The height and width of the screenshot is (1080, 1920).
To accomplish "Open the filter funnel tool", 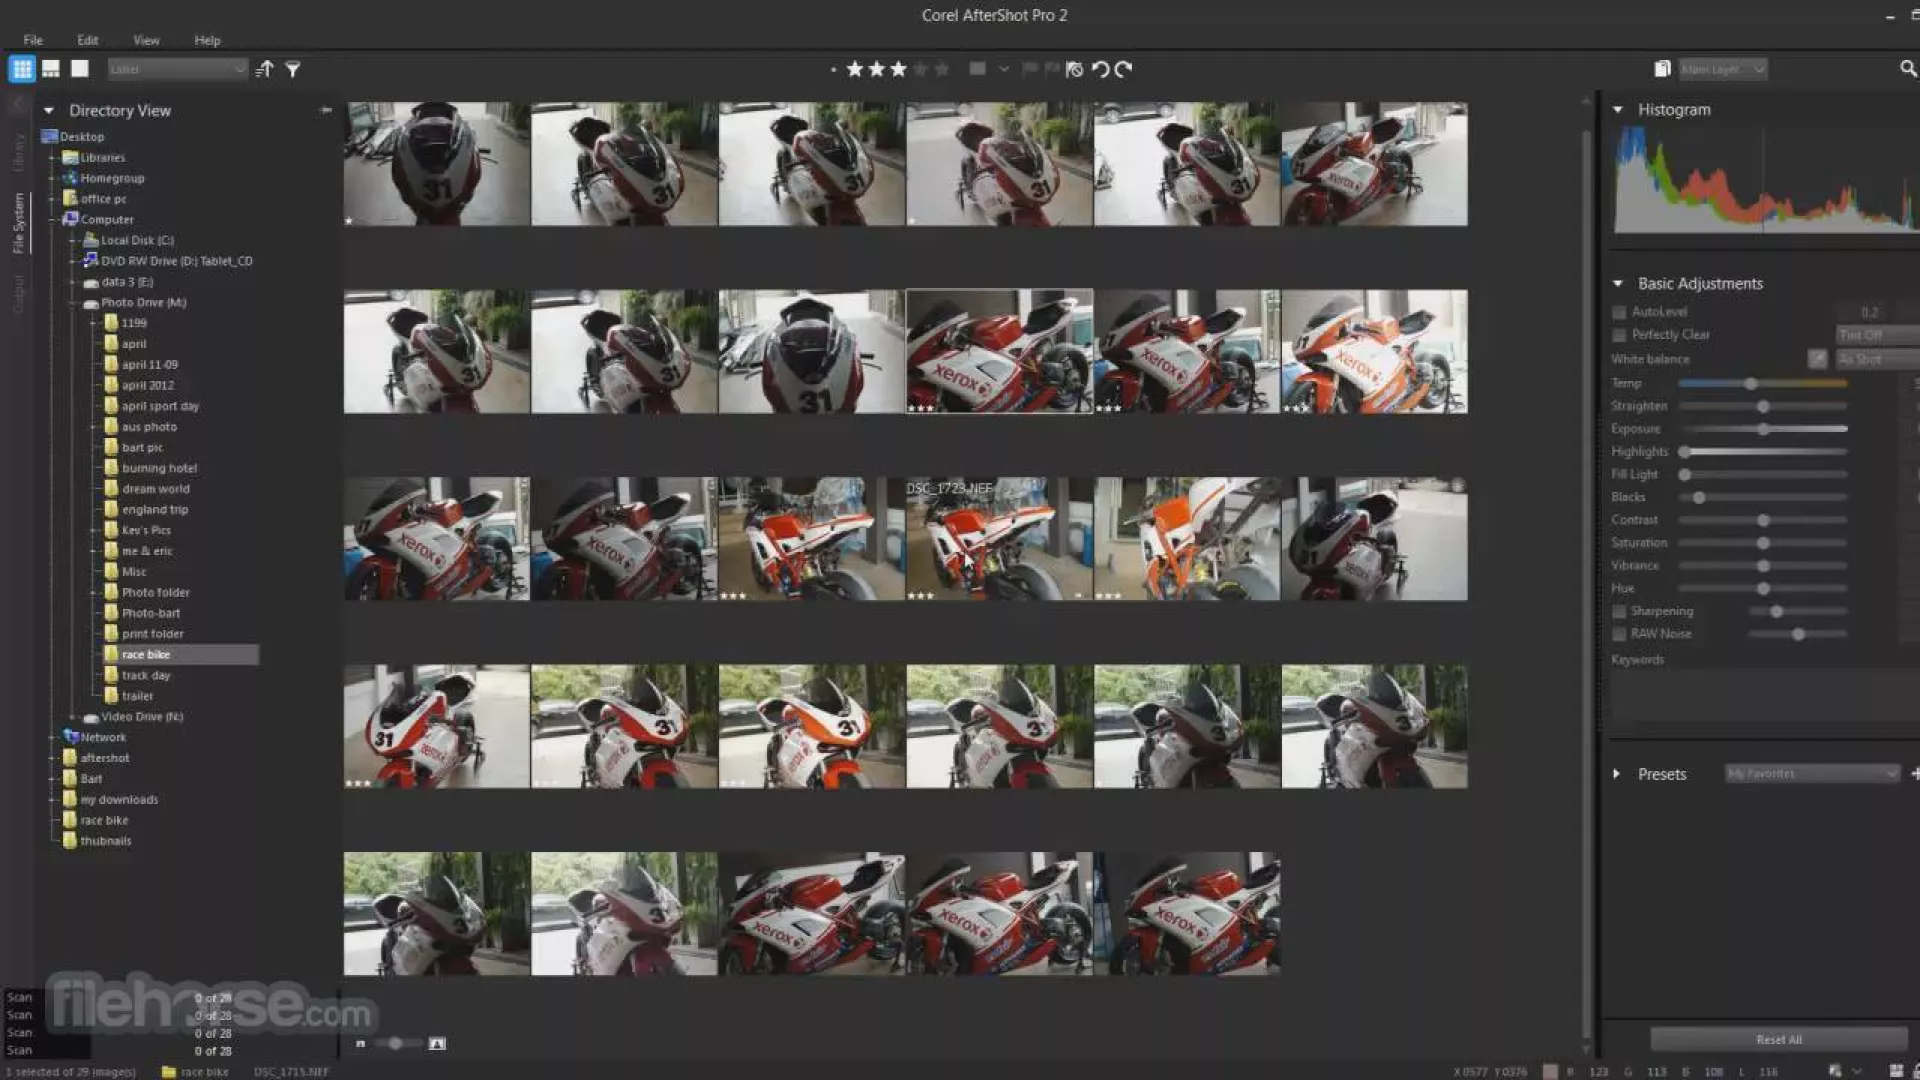I will coord(293,69).
